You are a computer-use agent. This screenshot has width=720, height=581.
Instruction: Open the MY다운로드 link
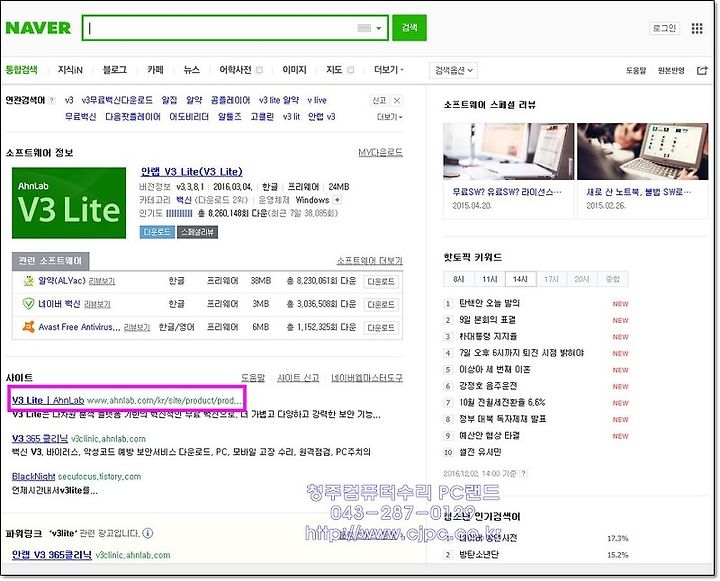(x=380, y=152)
